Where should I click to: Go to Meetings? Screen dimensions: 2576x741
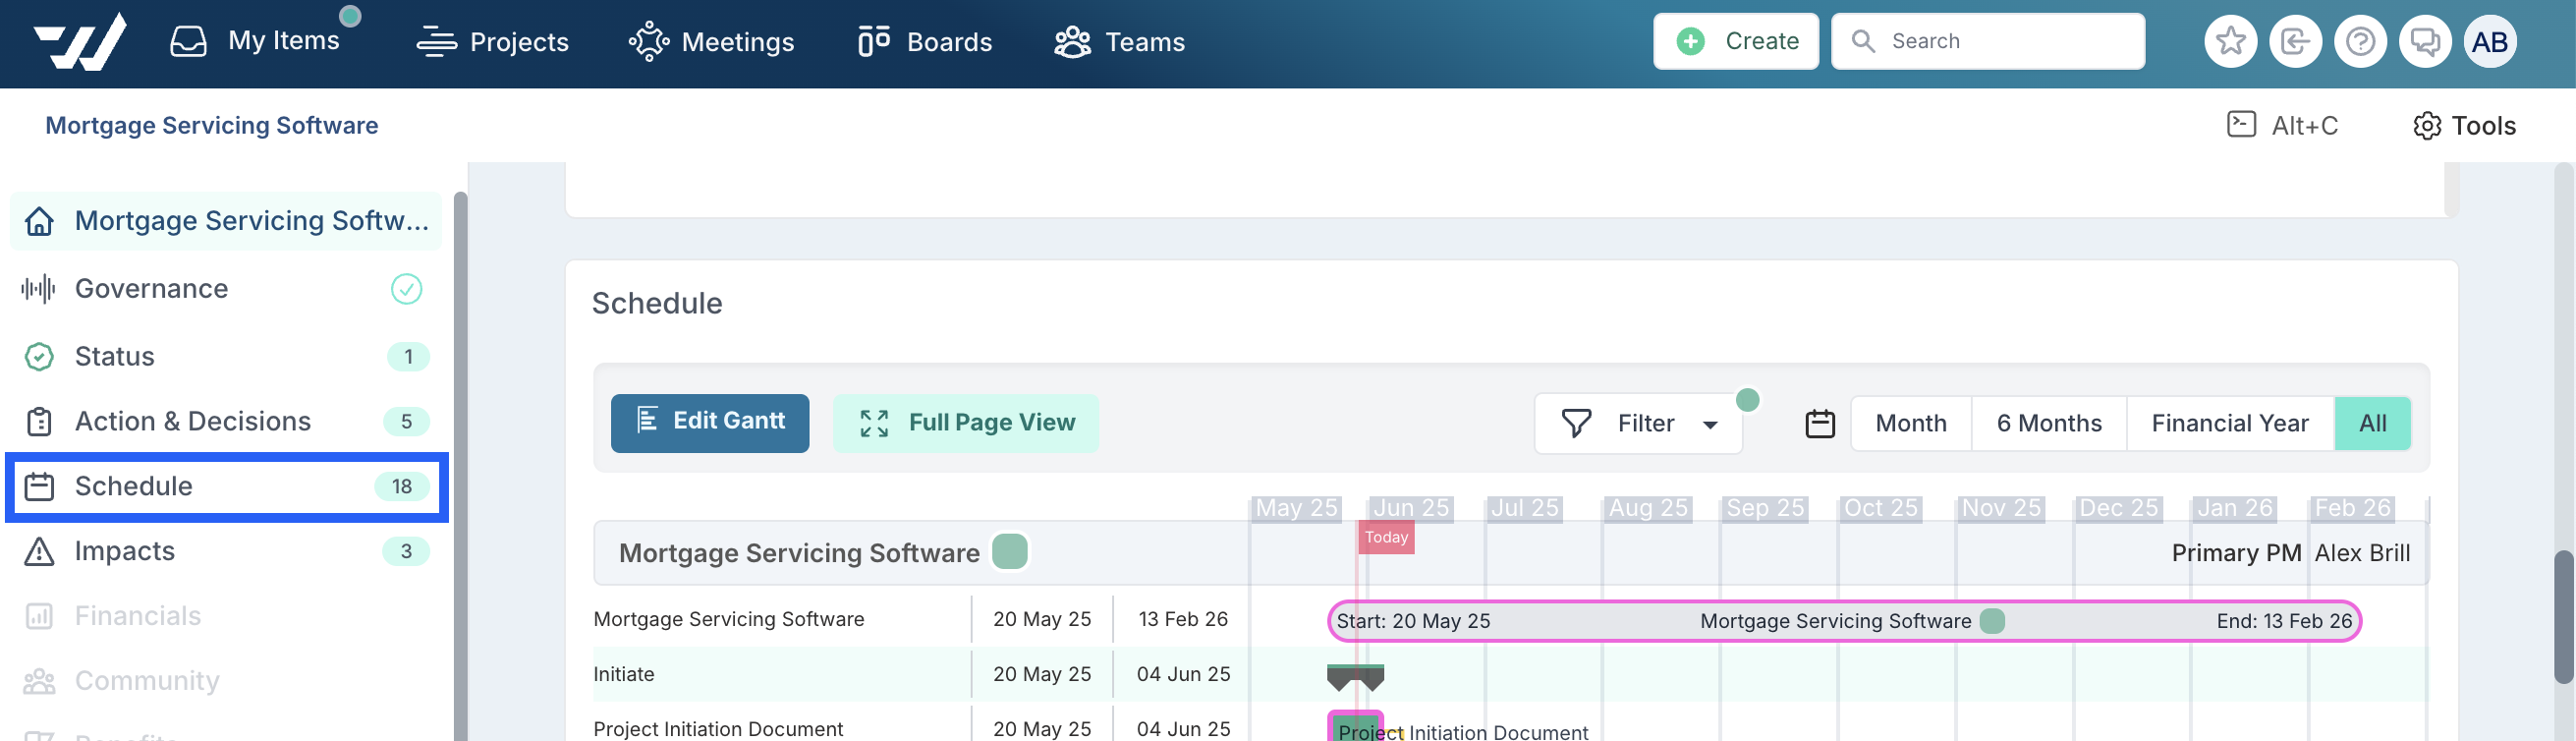[711, 42]
